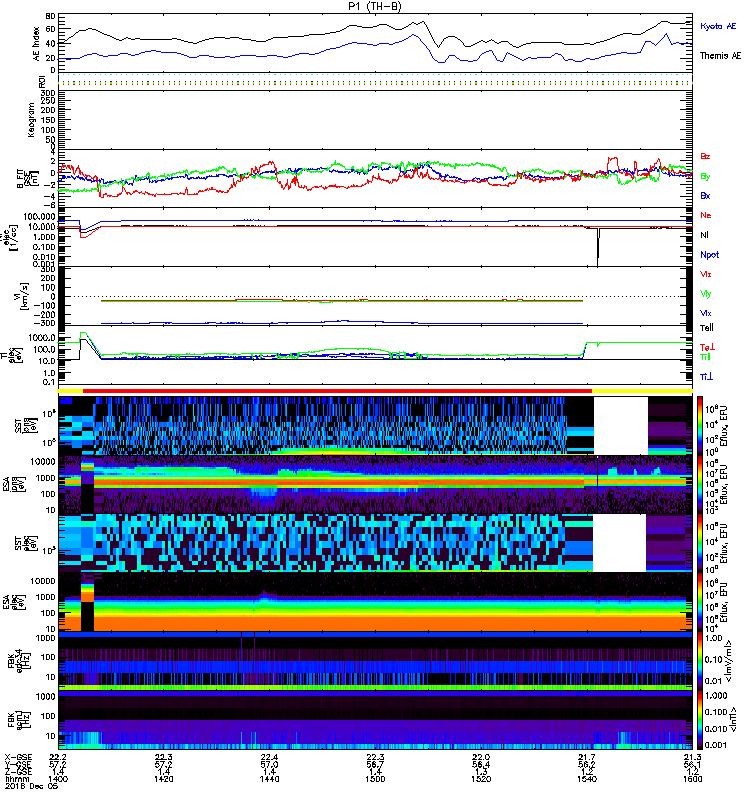Click the X-GSE value 21.7
The image size is (750, 800).
tap(587, 757)
